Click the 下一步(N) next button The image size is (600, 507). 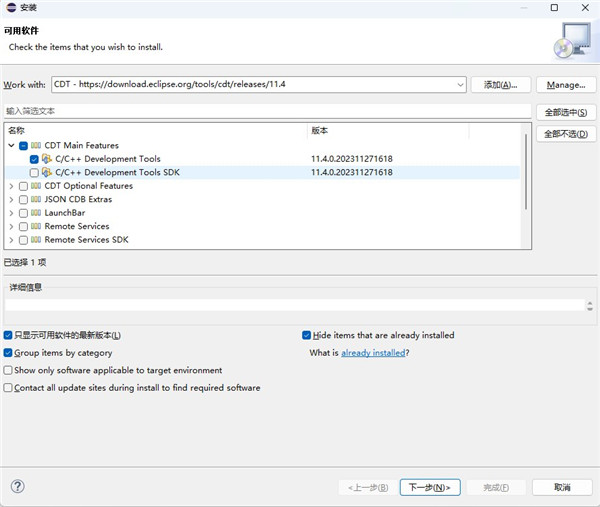(x=430, y=487)
